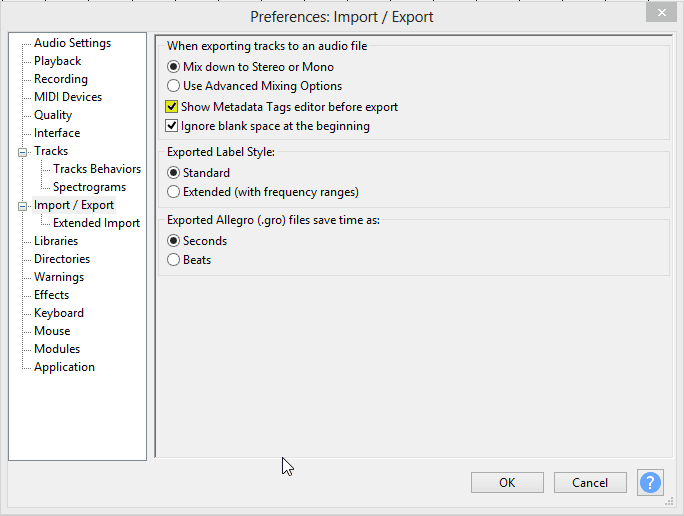The width and height of the screenshot is (684, 516).
Task: Click the blue Help question mark icon
Action: click(x=650, y=483)
